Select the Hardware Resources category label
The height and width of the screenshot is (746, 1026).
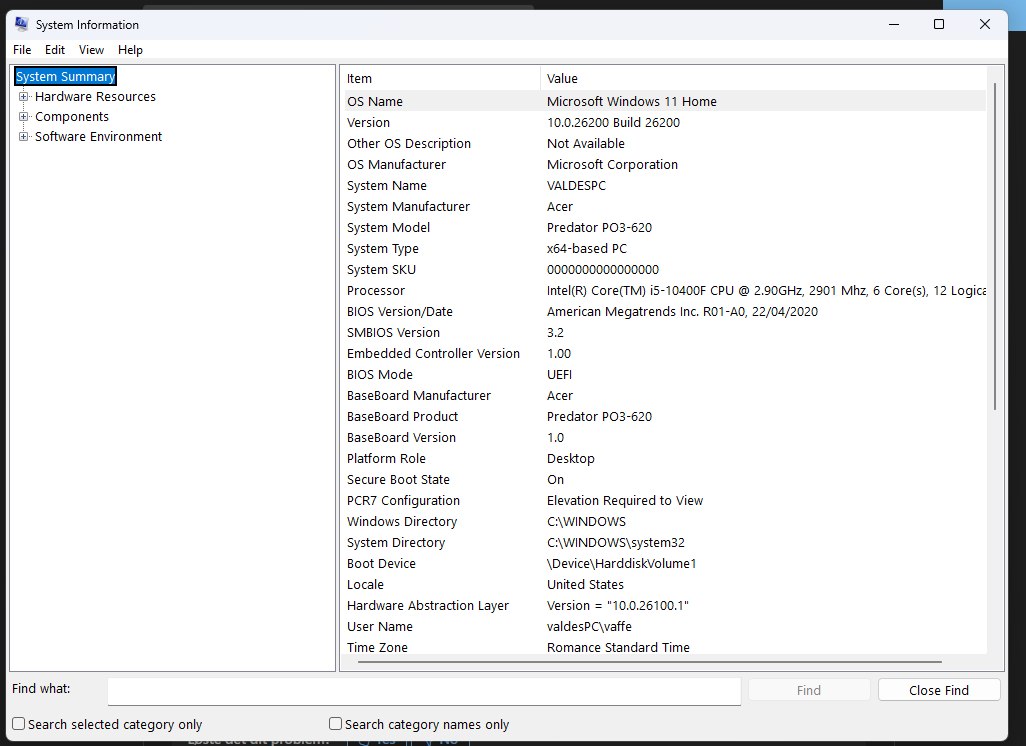tap(96, 97)
